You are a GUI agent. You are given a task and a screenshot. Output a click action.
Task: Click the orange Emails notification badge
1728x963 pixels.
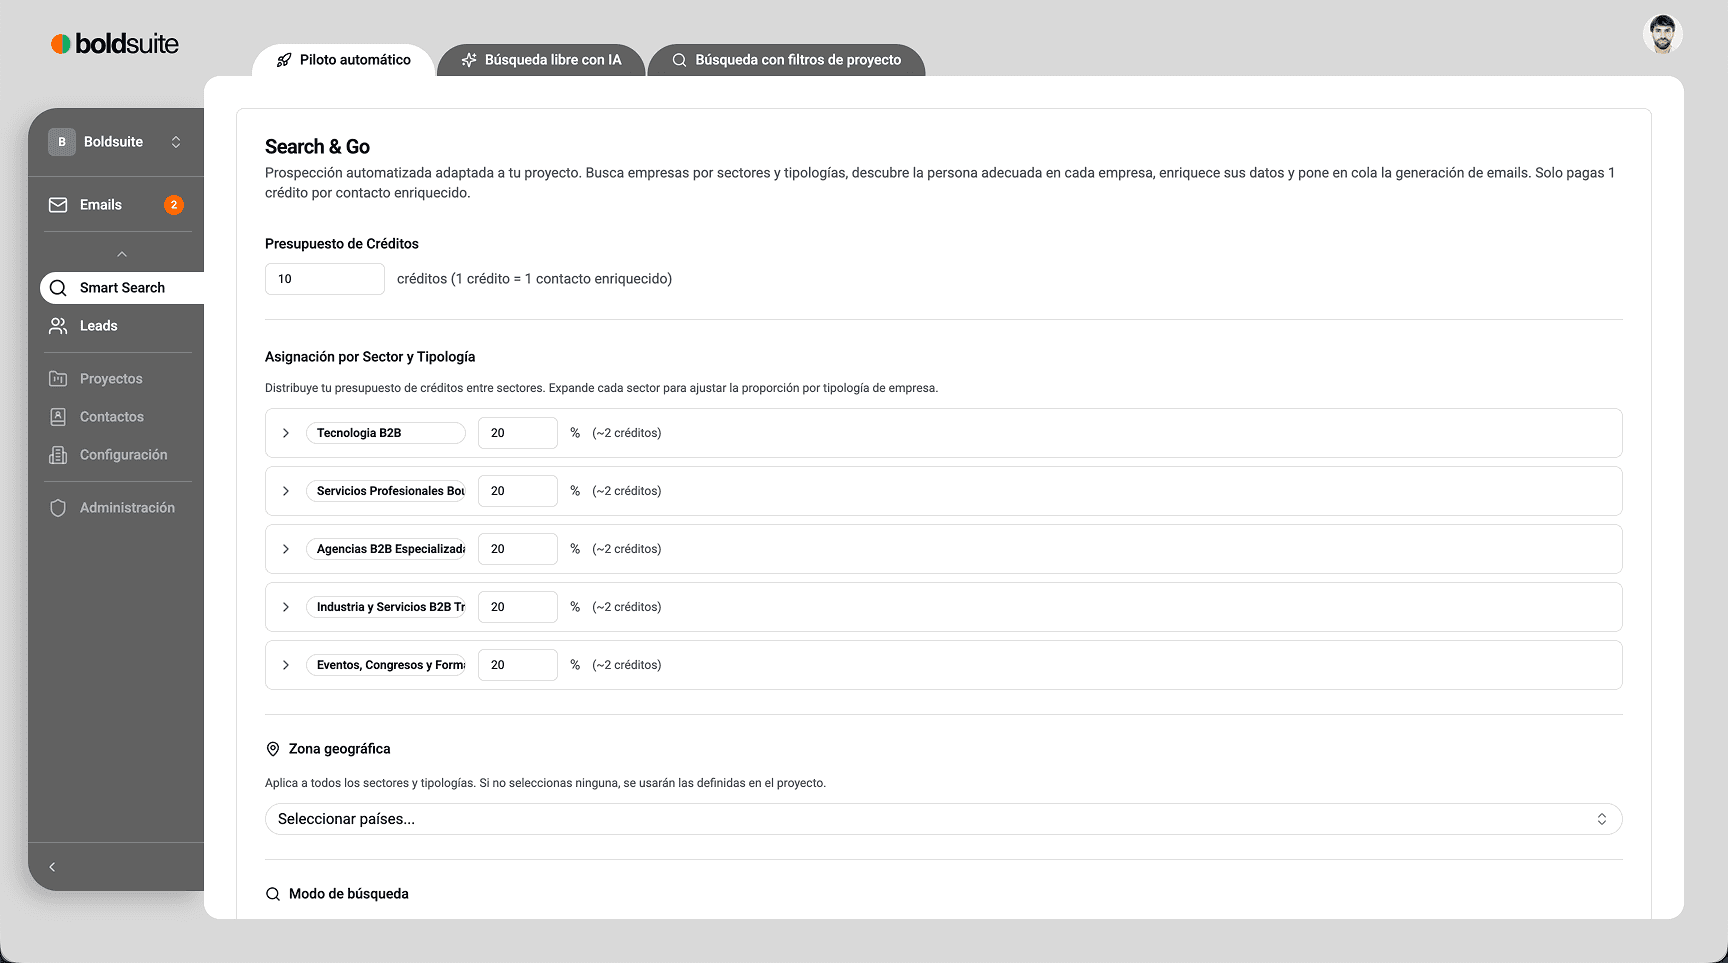[x=174, y=205]
